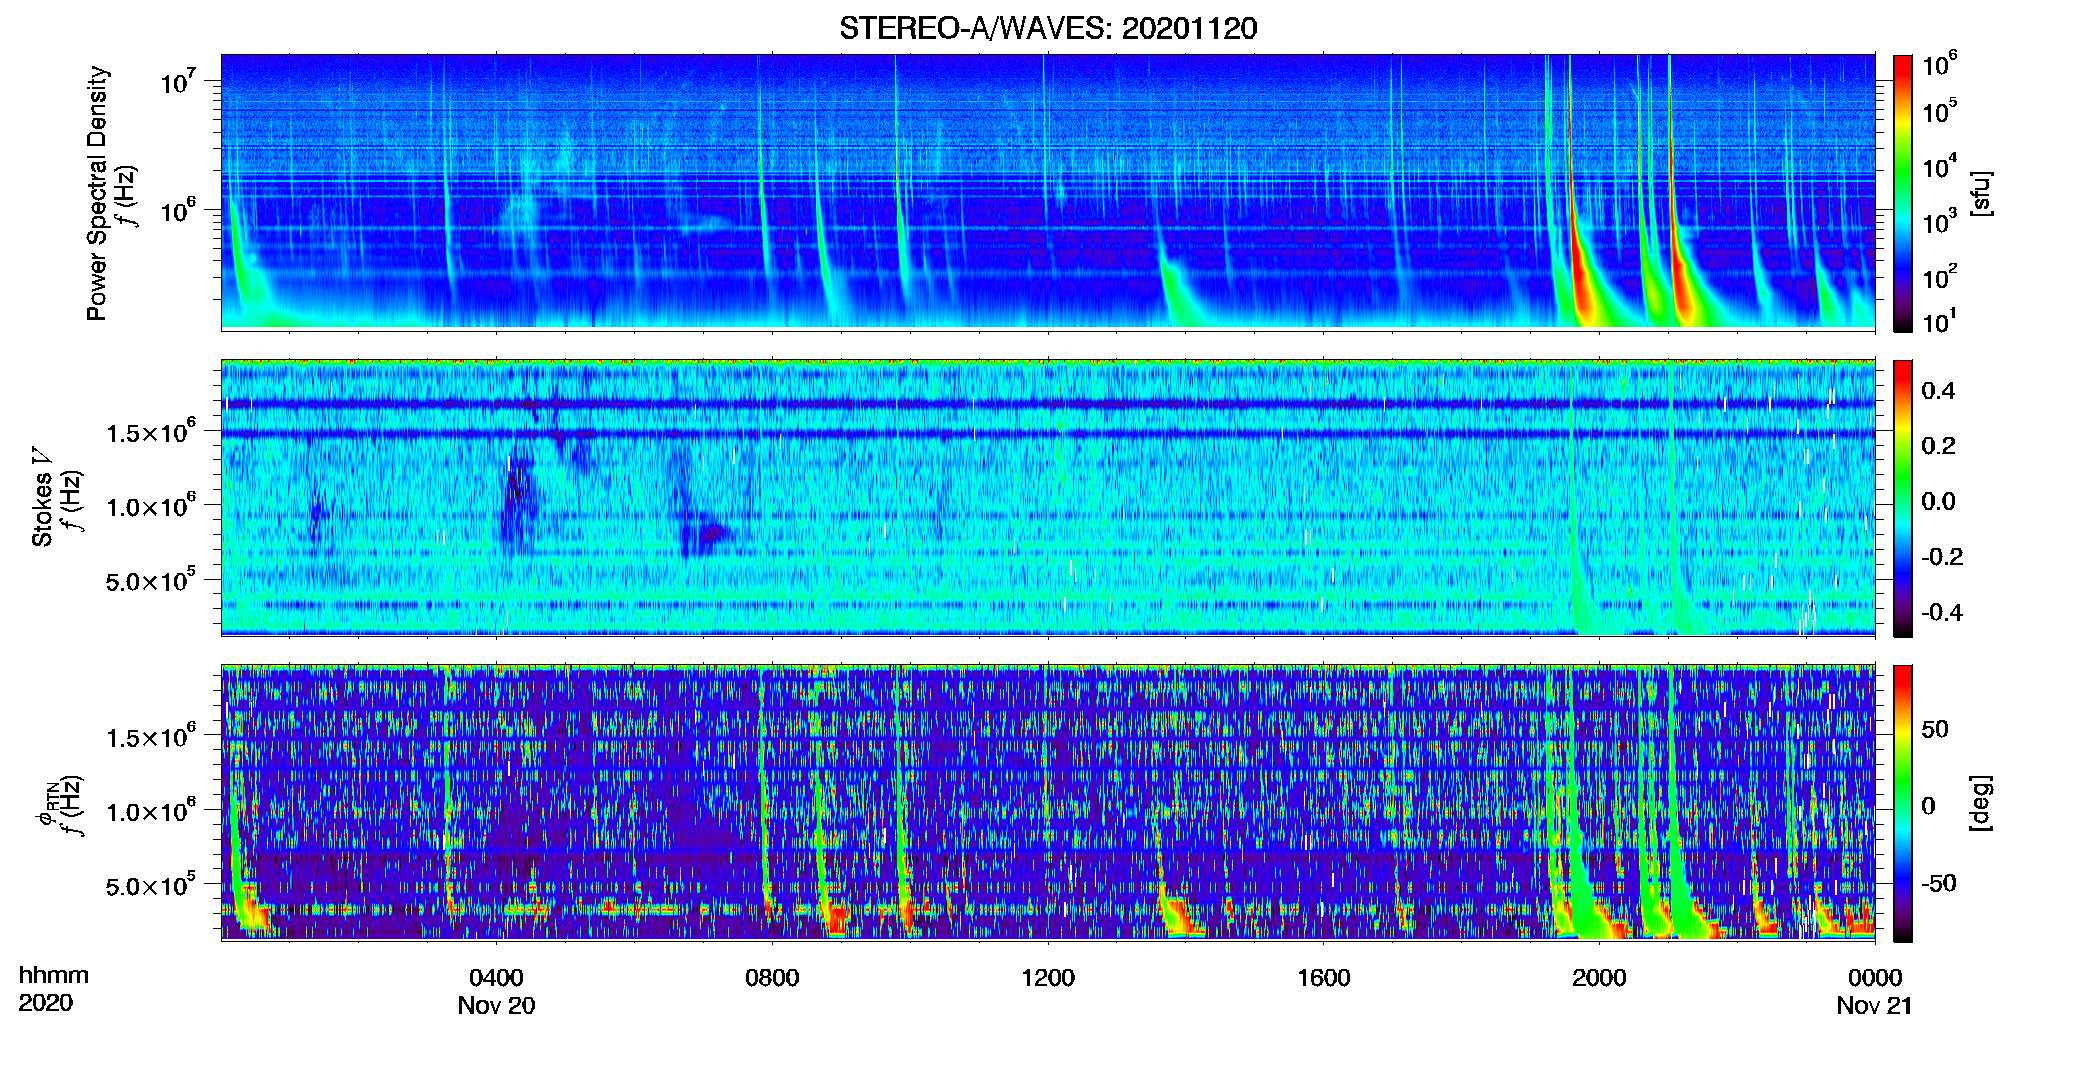Viewport: 2096px width, 1080px height.
Task: Click the 10⁴ tick on the sfu color bar
Action: [1940, 166]
